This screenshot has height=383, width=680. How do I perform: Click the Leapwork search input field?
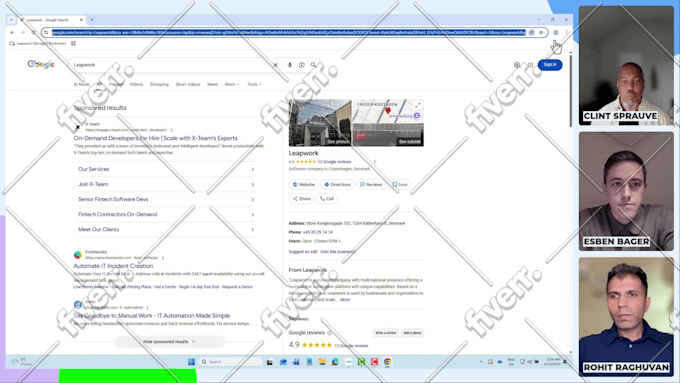click(x=171, y=65)
